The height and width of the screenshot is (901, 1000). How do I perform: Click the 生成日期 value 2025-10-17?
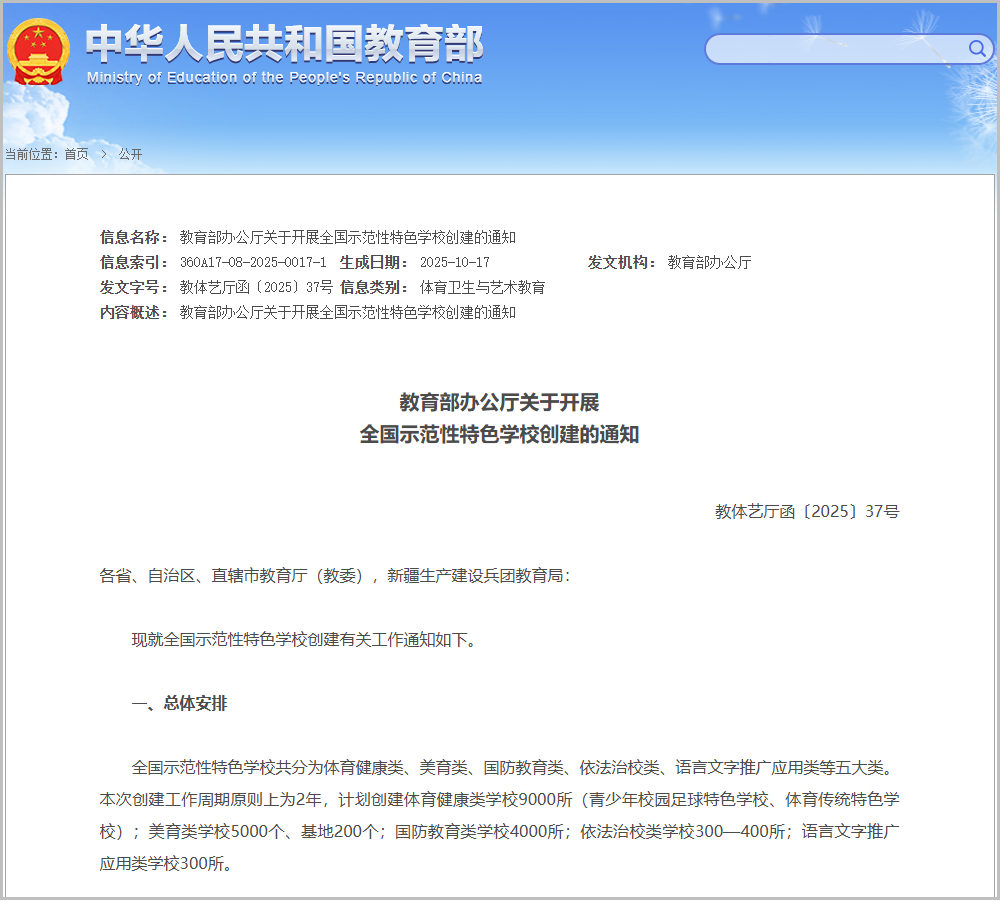455,262
